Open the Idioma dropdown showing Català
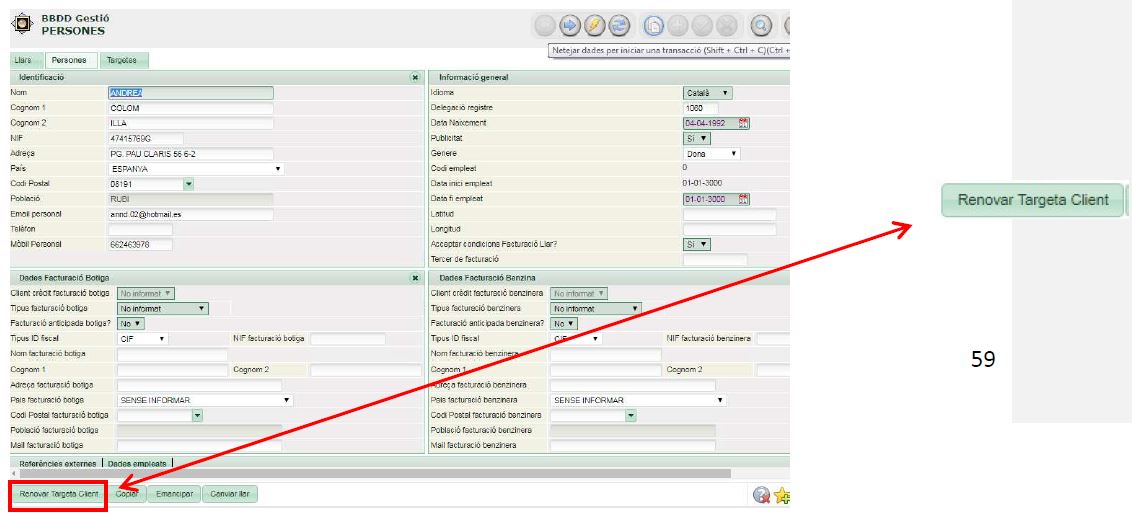The width and height of the screenshot is (1132, 515). [x=707, y=93]
